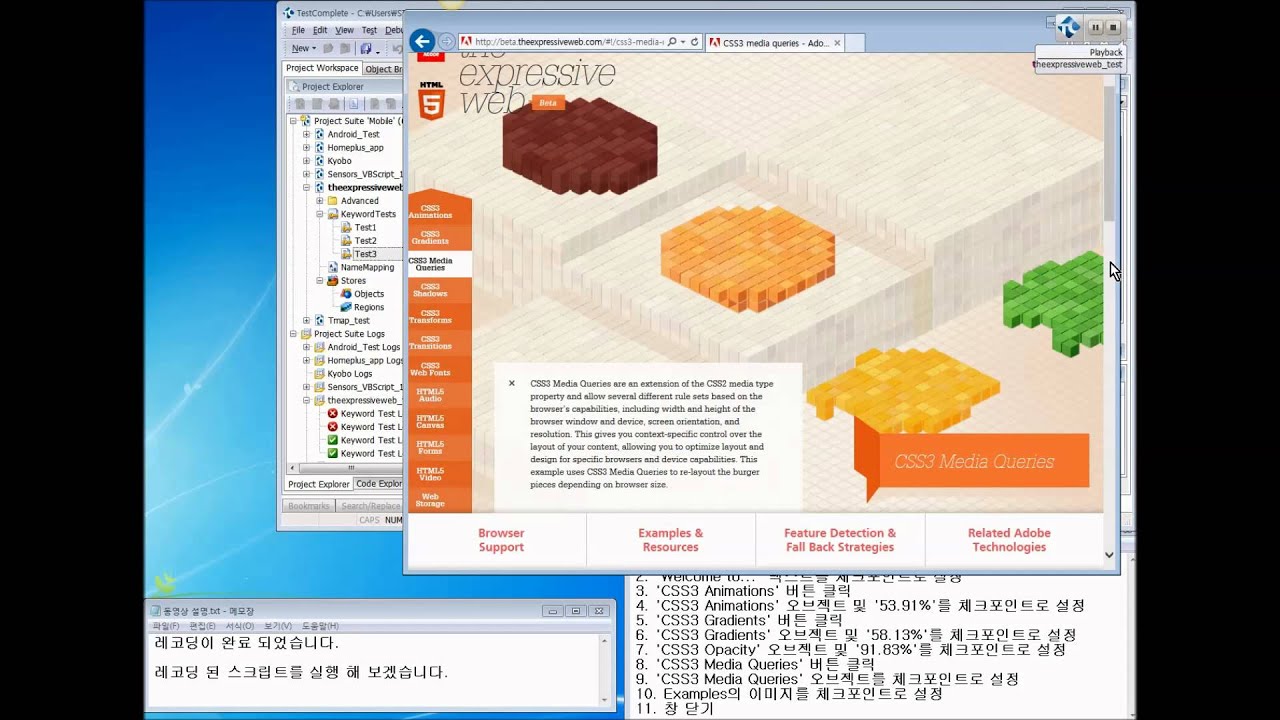The image size is (1280, 720).
Task: Close the CSS3 media queries browser tab
Action: pos(837,43)
